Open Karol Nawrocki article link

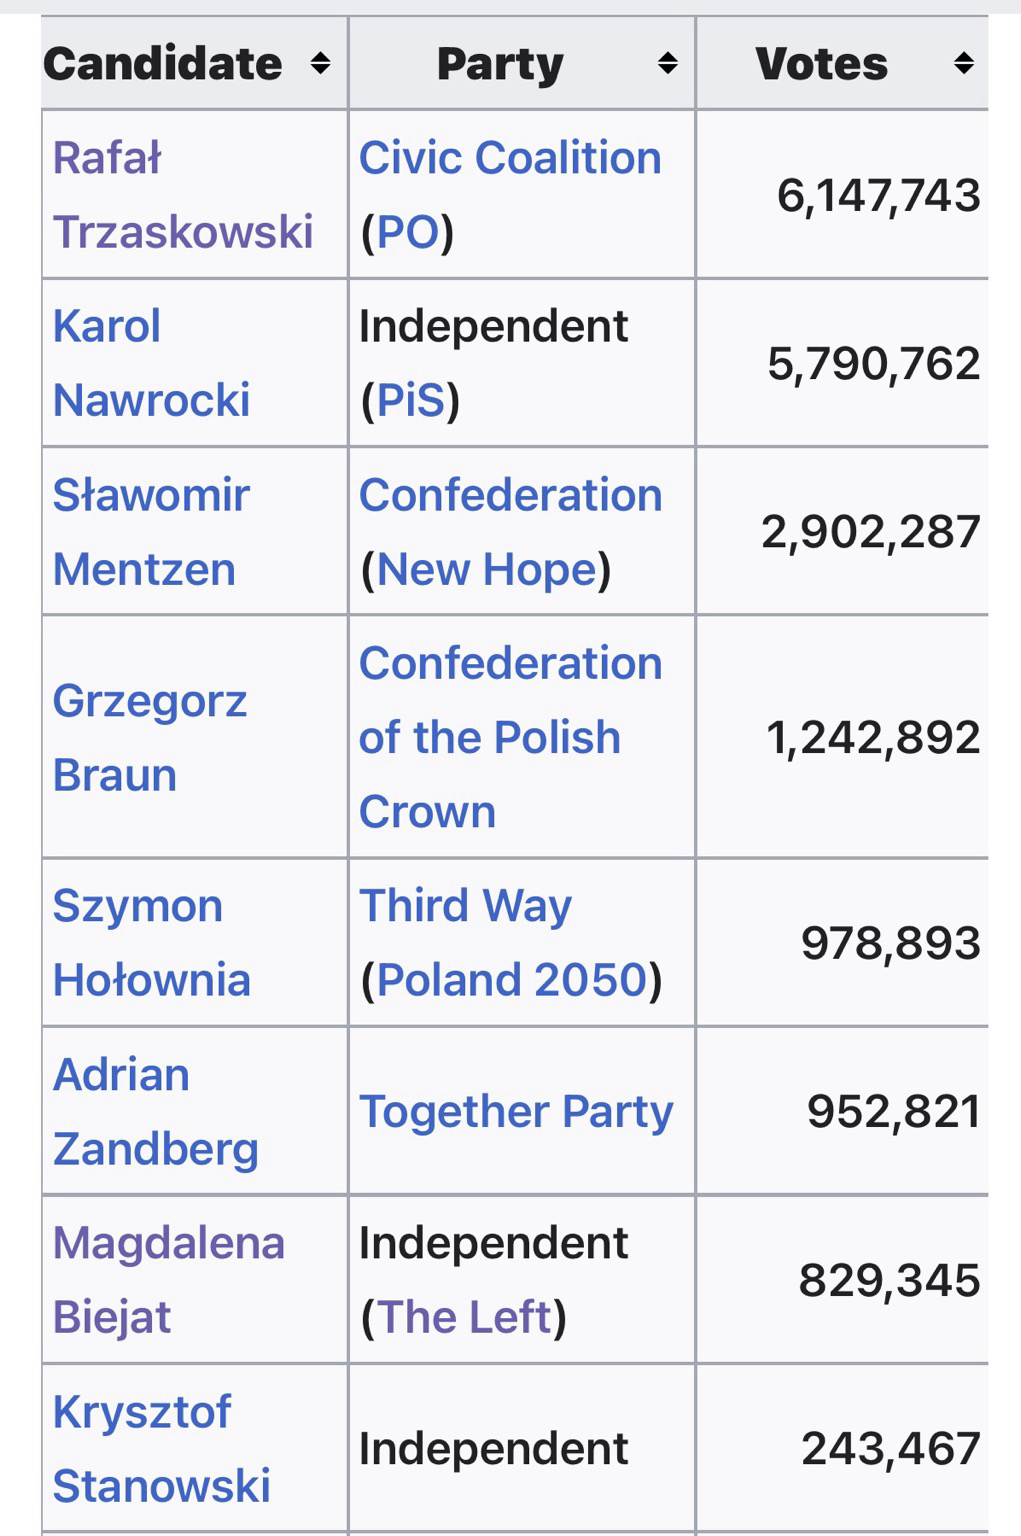[151, 363]
